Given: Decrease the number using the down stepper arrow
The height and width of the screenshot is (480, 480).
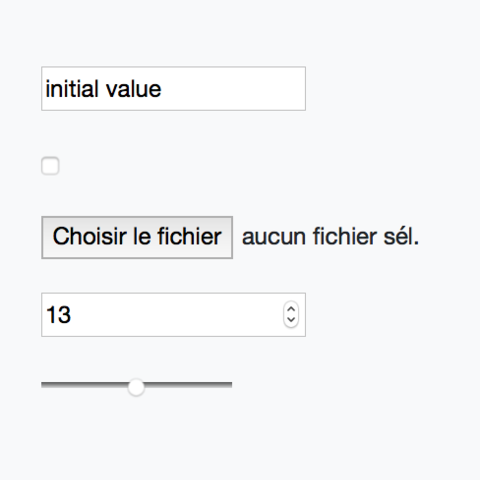Looking at the screenshot, I should pyautogui.click(x=291, y=320).
